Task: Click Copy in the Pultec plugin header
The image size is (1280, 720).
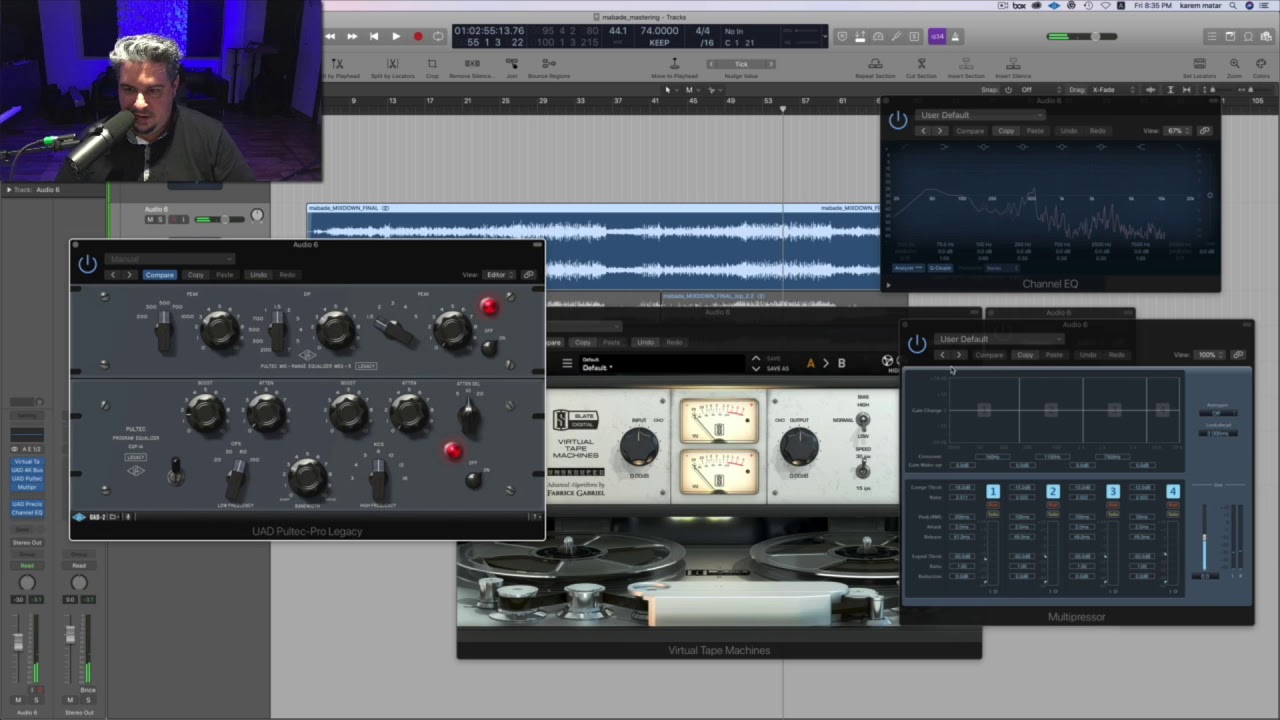Action: coord(196,275)
